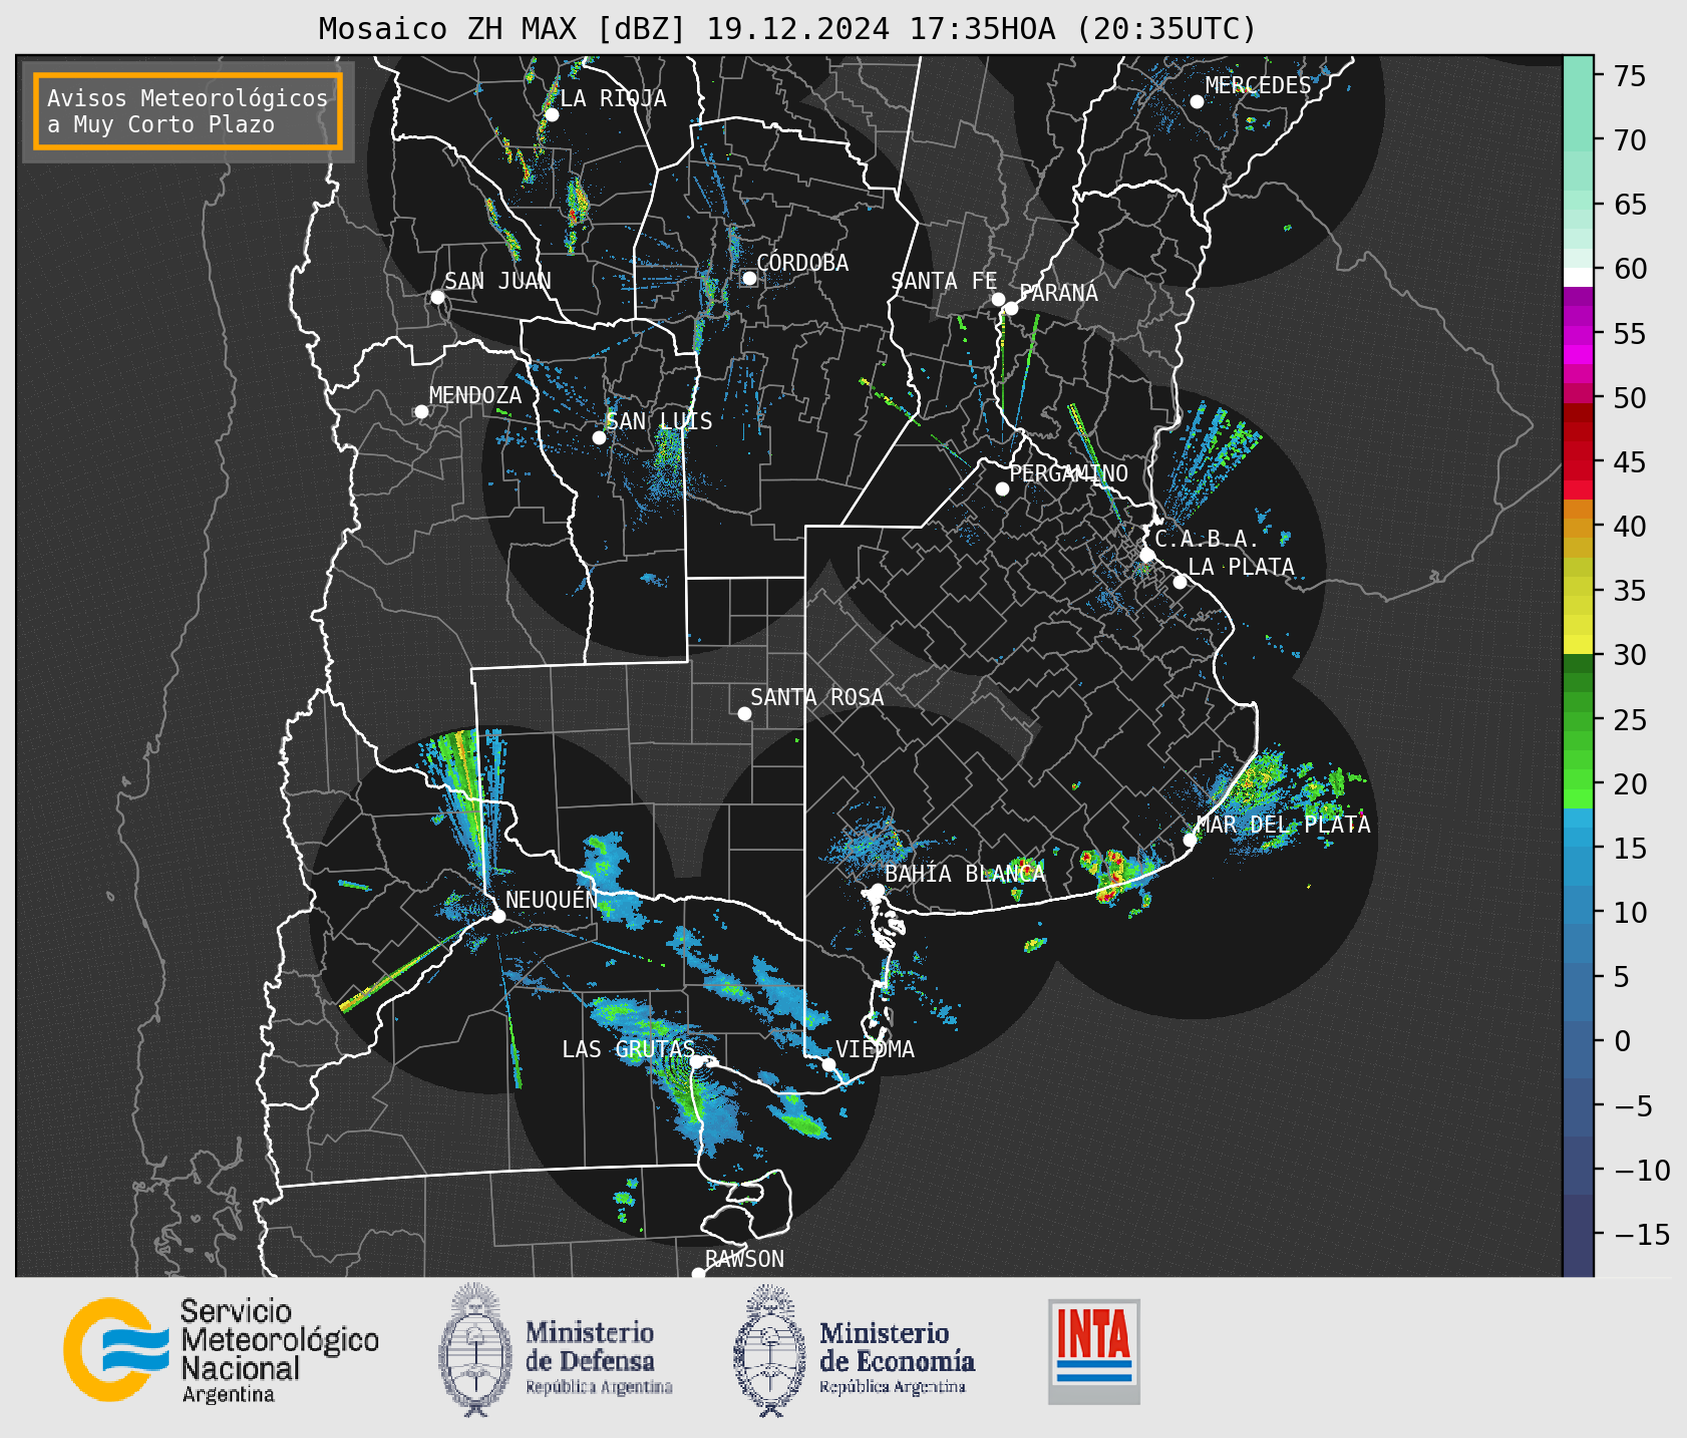Viewport: 1687px width, 1438px height.
Task: Click the Ministerio de Economía crest logo
Action: pyautogui.click(x=770, y=1351)
